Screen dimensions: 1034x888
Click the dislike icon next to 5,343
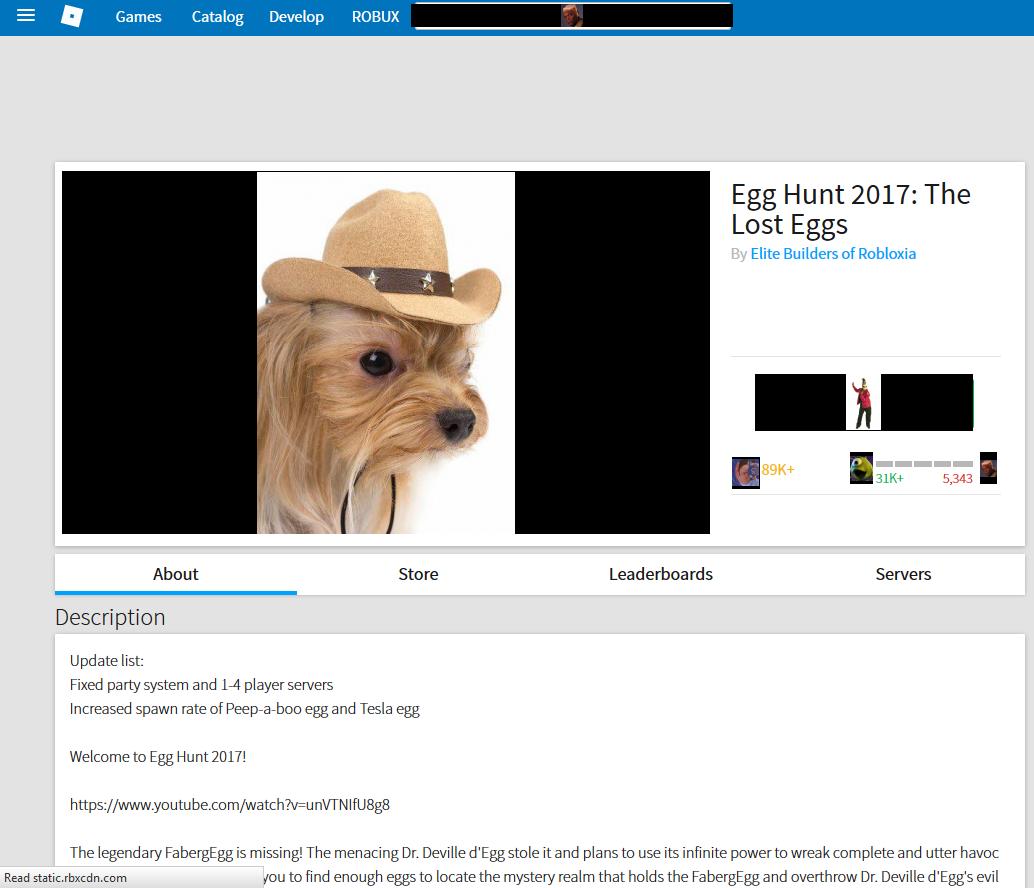tap(988, 468)
